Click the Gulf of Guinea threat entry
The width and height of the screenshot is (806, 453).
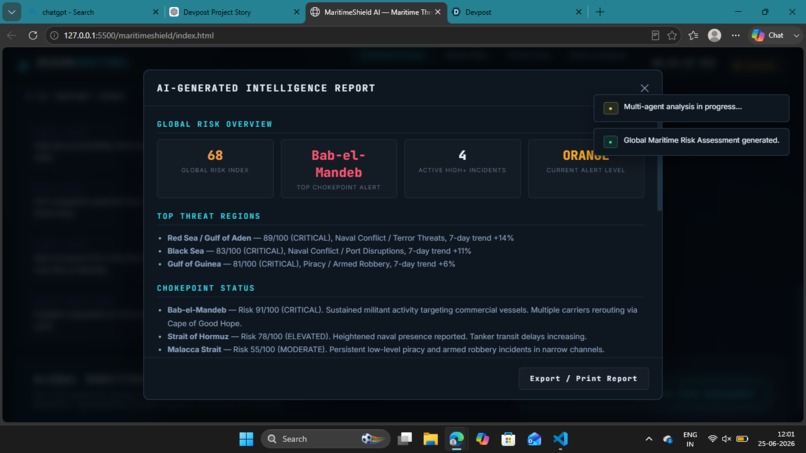tap(311, 264)
